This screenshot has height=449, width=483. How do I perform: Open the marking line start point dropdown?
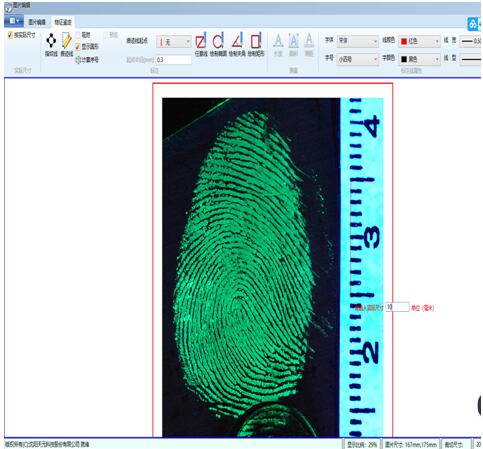click(x=174, y=42)
